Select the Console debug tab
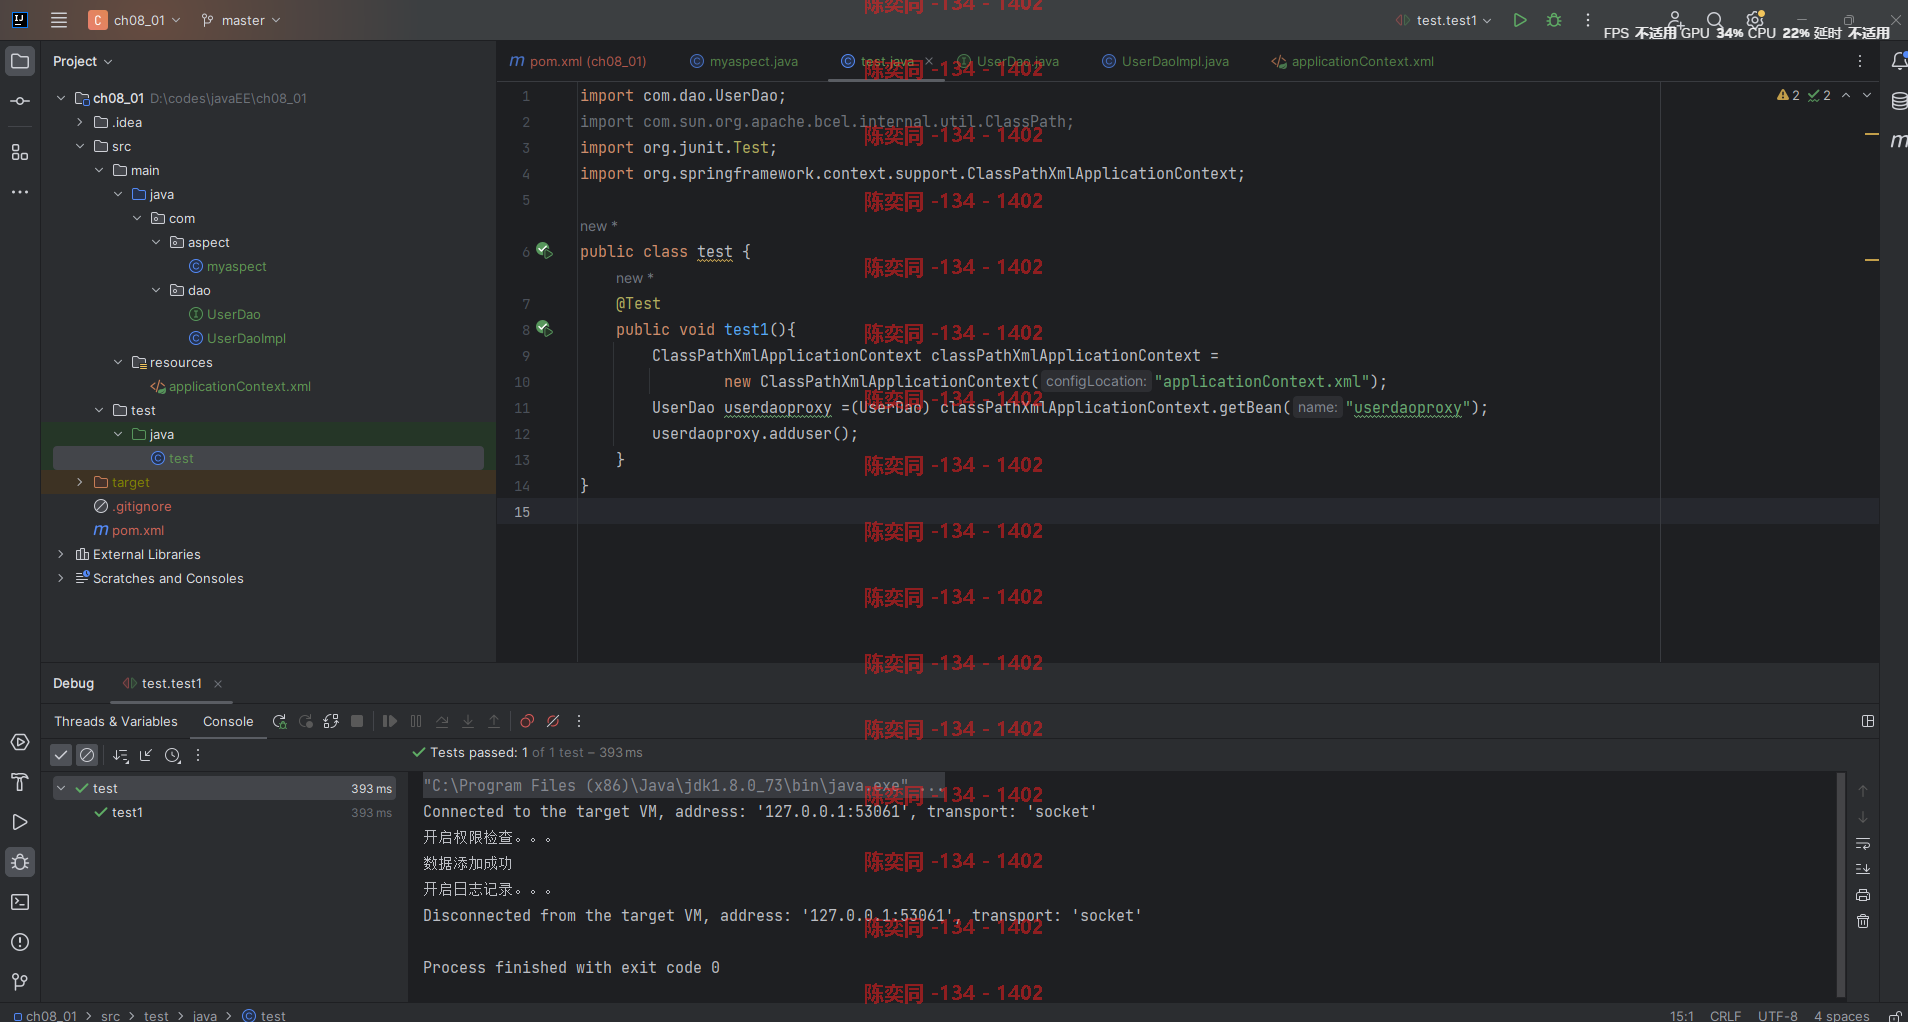Viewport: 1908px width, 1022px height. tap(228, 721)
